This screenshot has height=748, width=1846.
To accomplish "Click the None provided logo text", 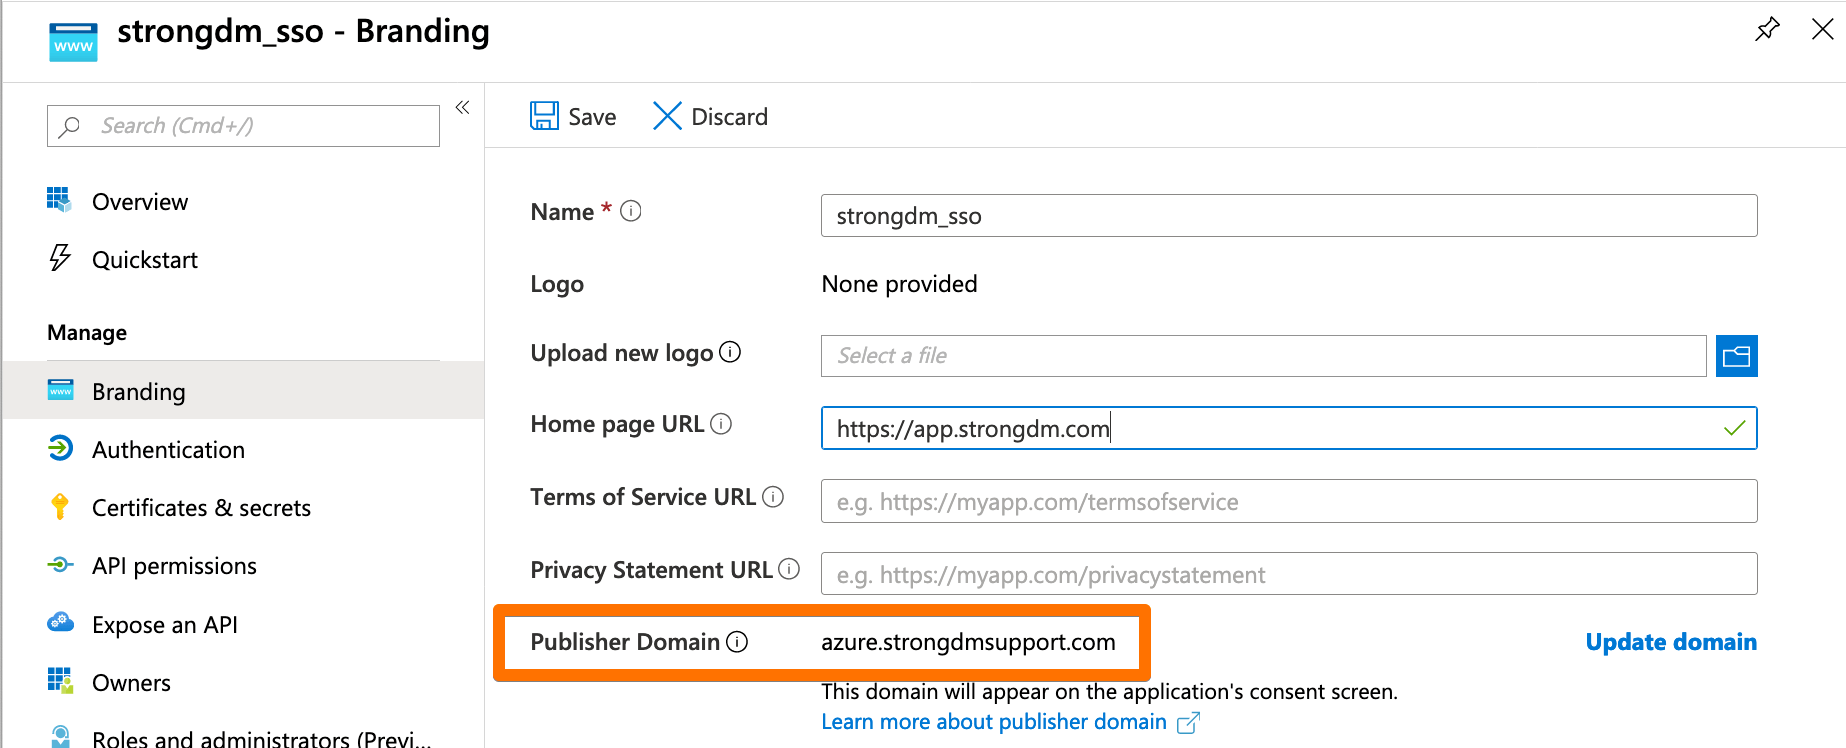I will (x=899, y=284).
